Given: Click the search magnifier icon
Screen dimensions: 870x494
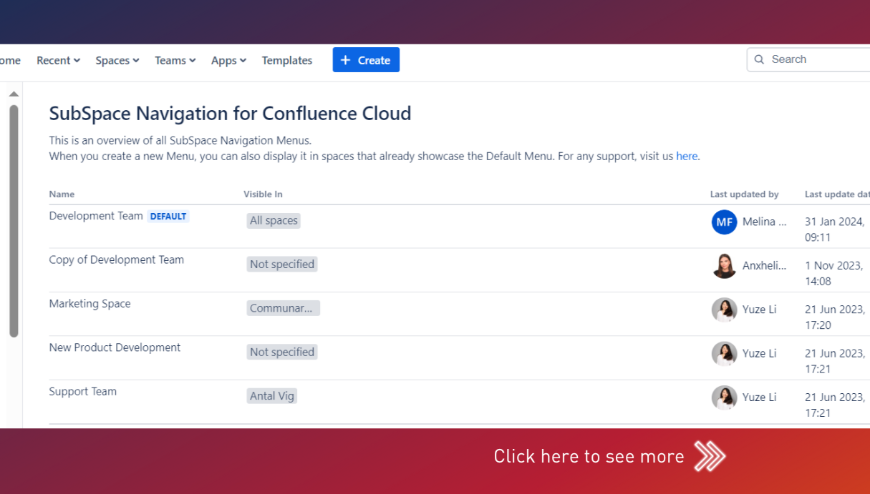Looking at the screenshot, I should pos(760,60).
